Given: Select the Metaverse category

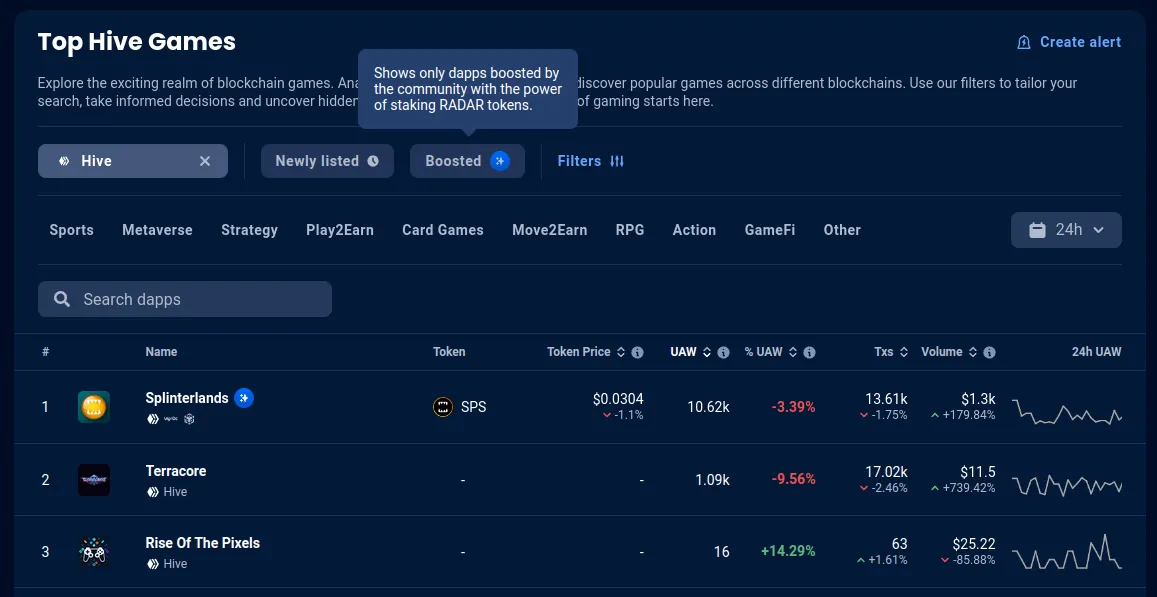Looking at the screenshot, I should tap(157, 230).
